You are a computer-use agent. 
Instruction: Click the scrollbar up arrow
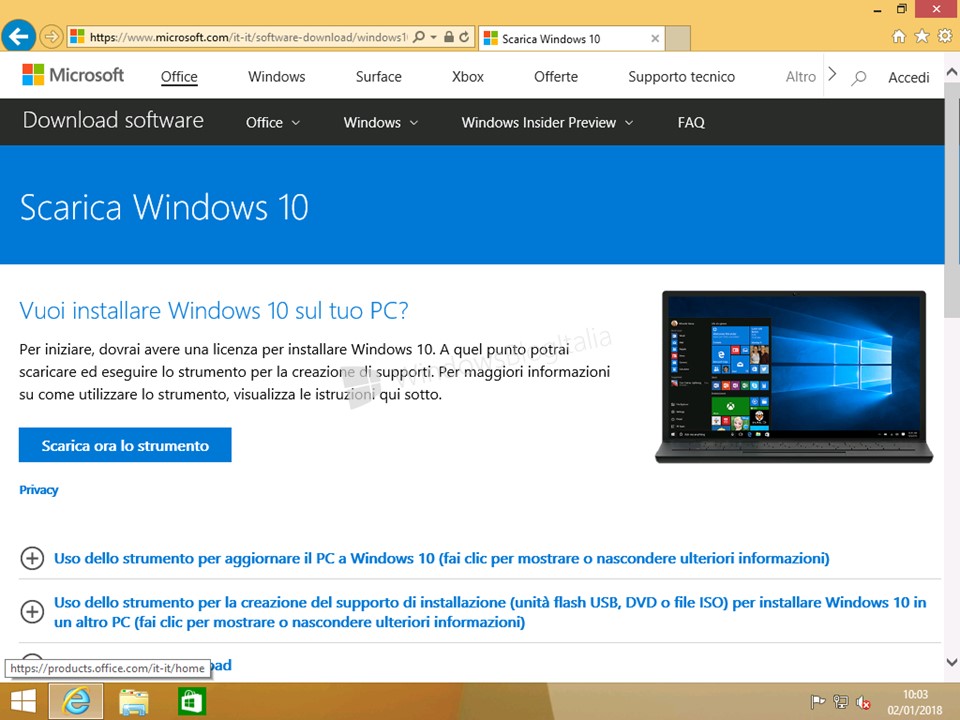point(952,72)
